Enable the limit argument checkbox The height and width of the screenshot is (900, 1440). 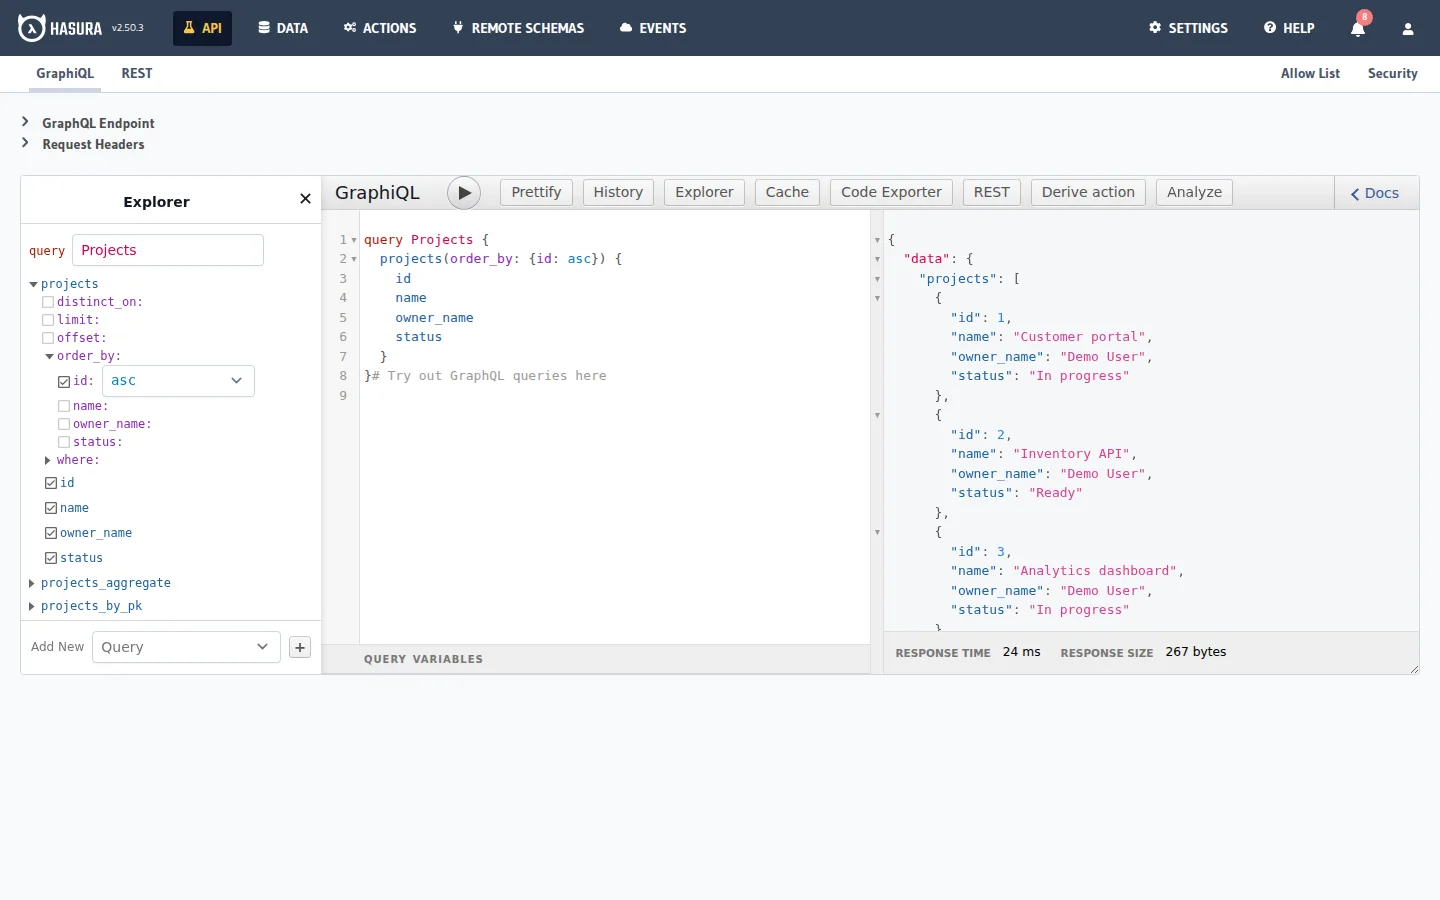coord(48,320)
